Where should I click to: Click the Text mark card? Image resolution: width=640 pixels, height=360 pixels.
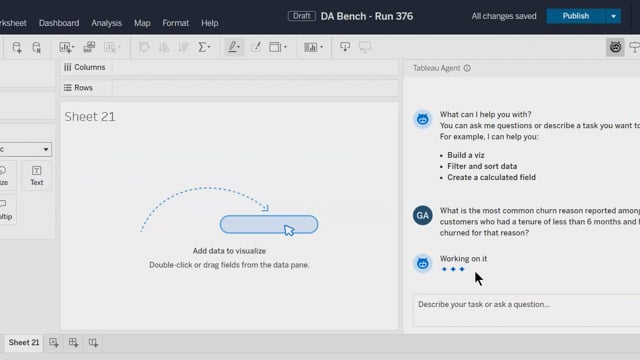(x=36, y=176)
